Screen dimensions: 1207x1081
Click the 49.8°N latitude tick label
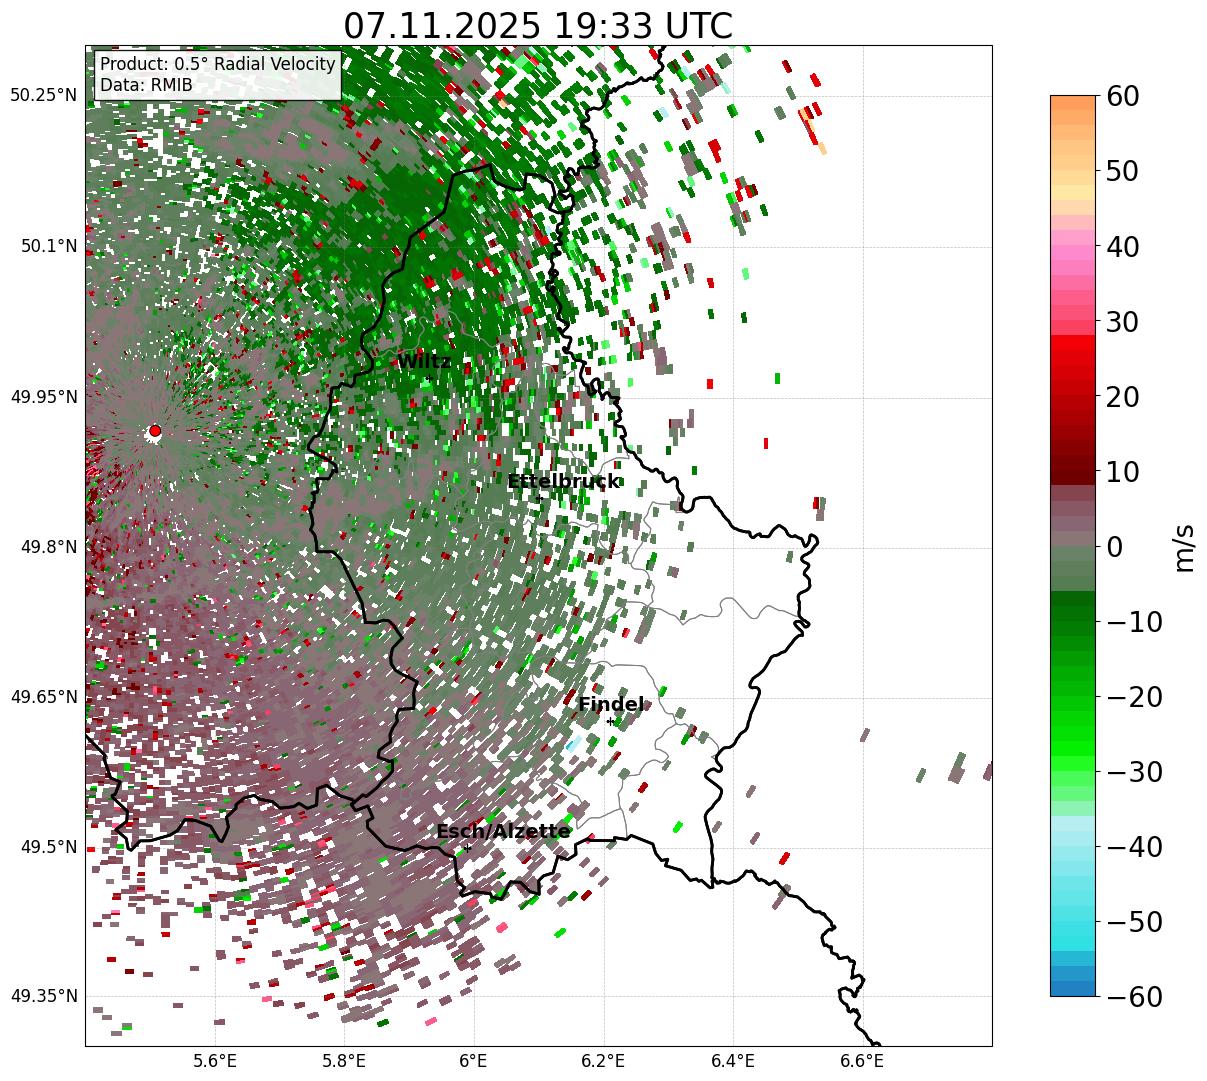48,547
